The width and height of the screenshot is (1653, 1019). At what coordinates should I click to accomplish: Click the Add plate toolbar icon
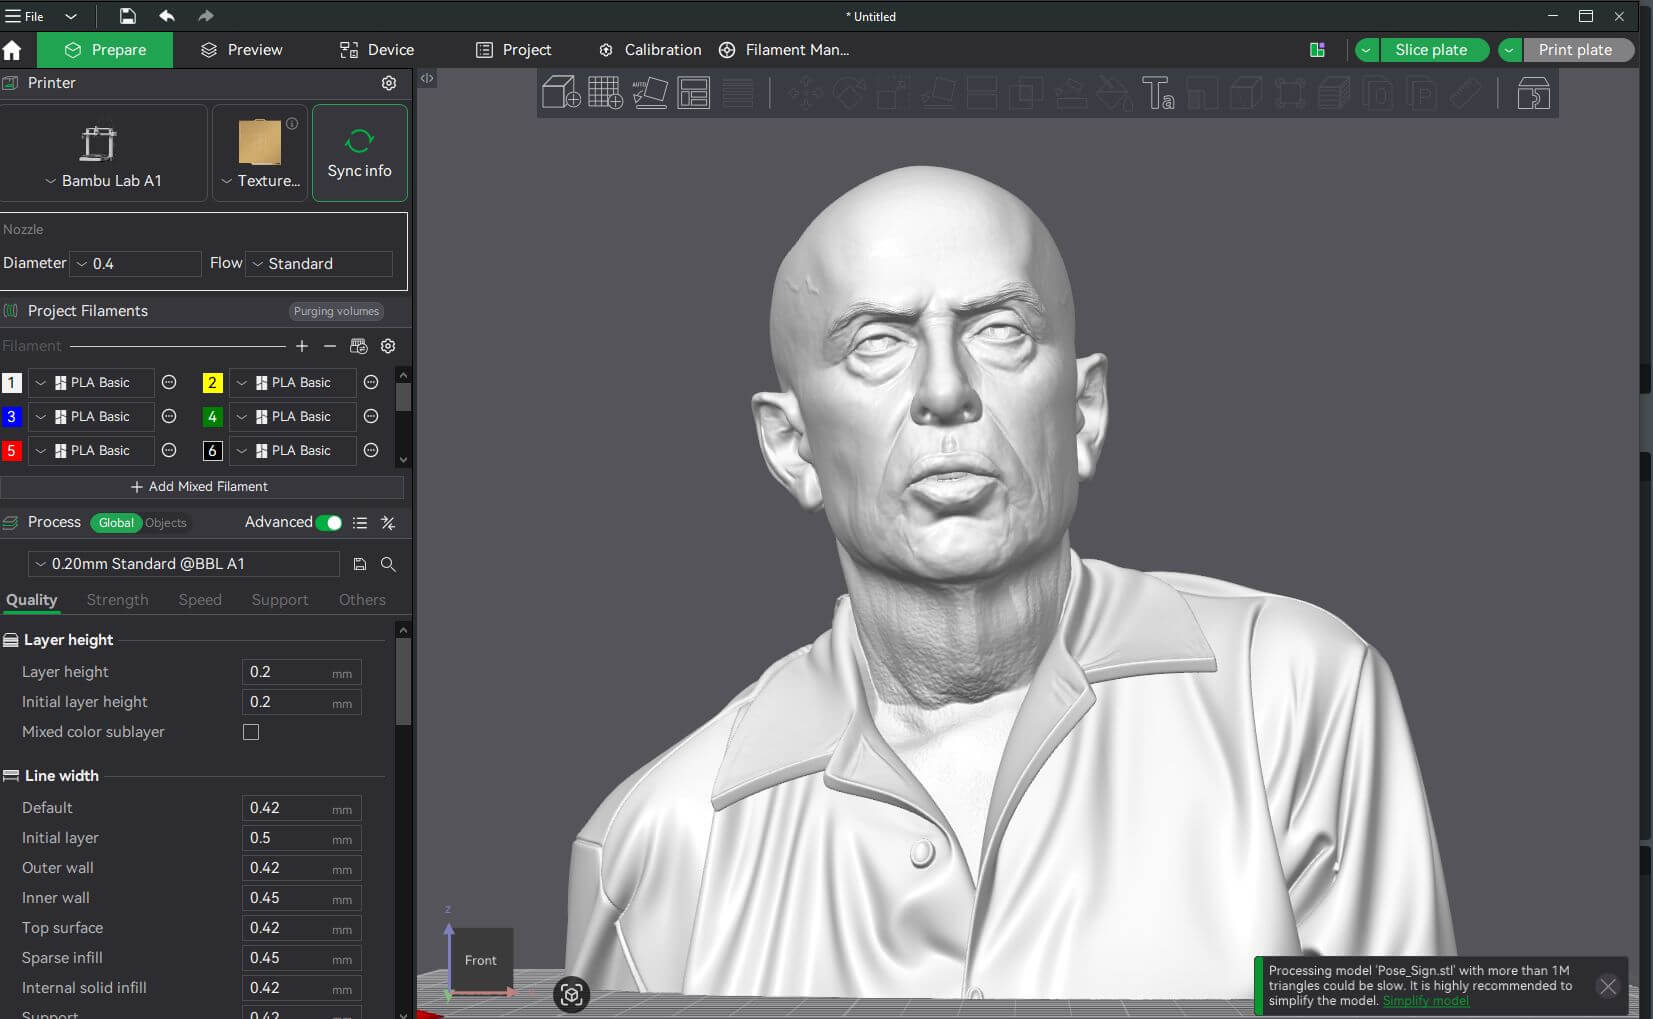click(x=605, y=92)
